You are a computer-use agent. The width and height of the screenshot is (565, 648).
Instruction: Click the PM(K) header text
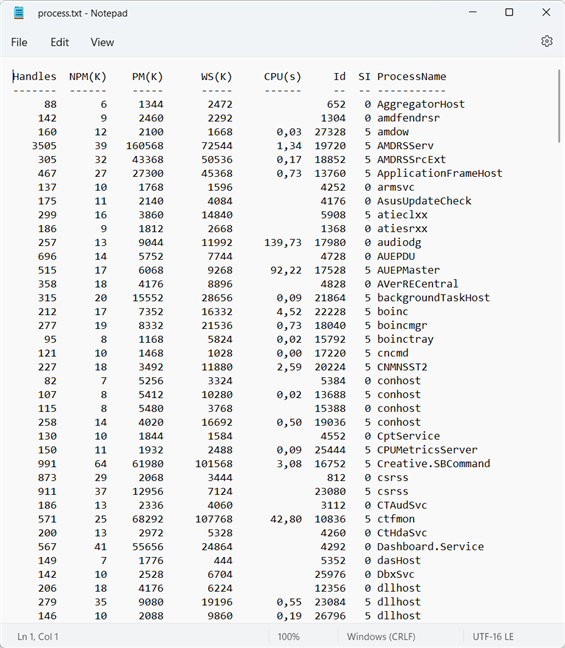point(148,76)
